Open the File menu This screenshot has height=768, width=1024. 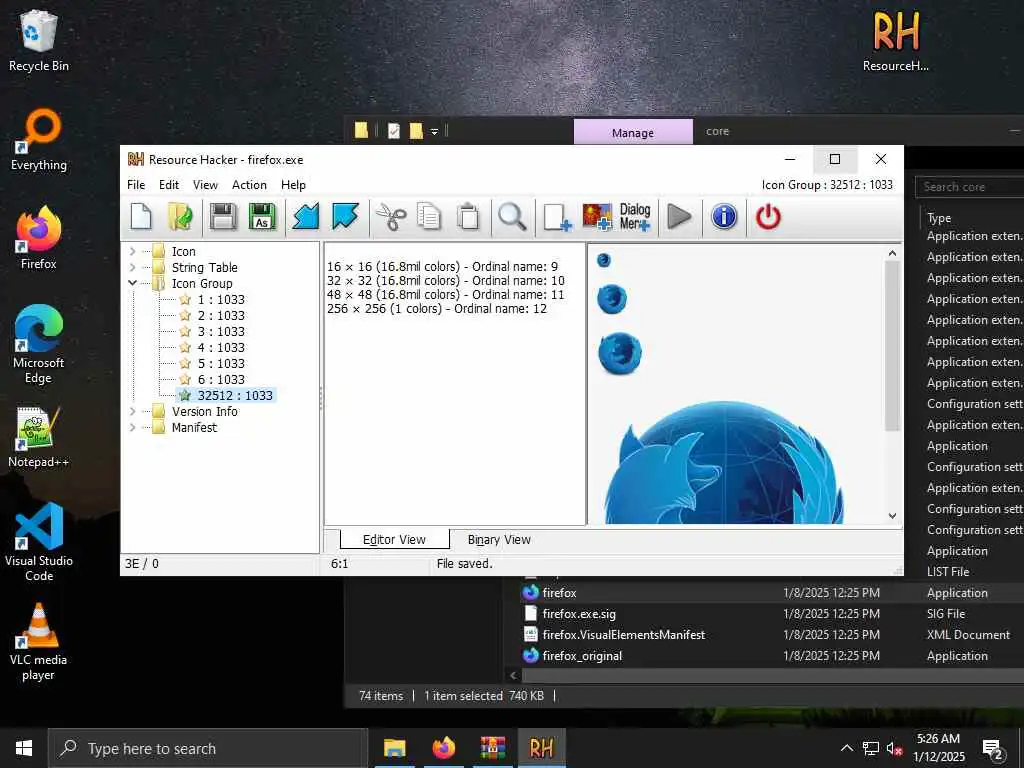click(x=136, y=185)
